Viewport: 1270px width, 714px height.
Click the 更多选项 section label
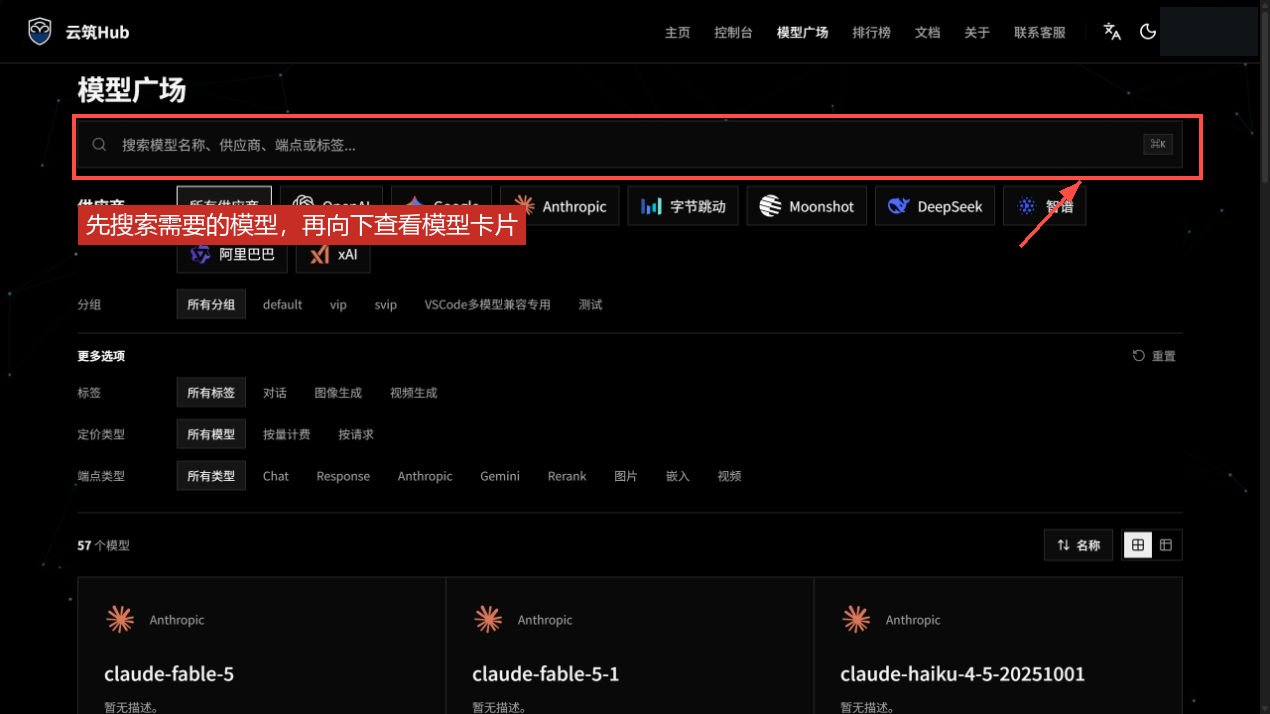pos(101,356)
